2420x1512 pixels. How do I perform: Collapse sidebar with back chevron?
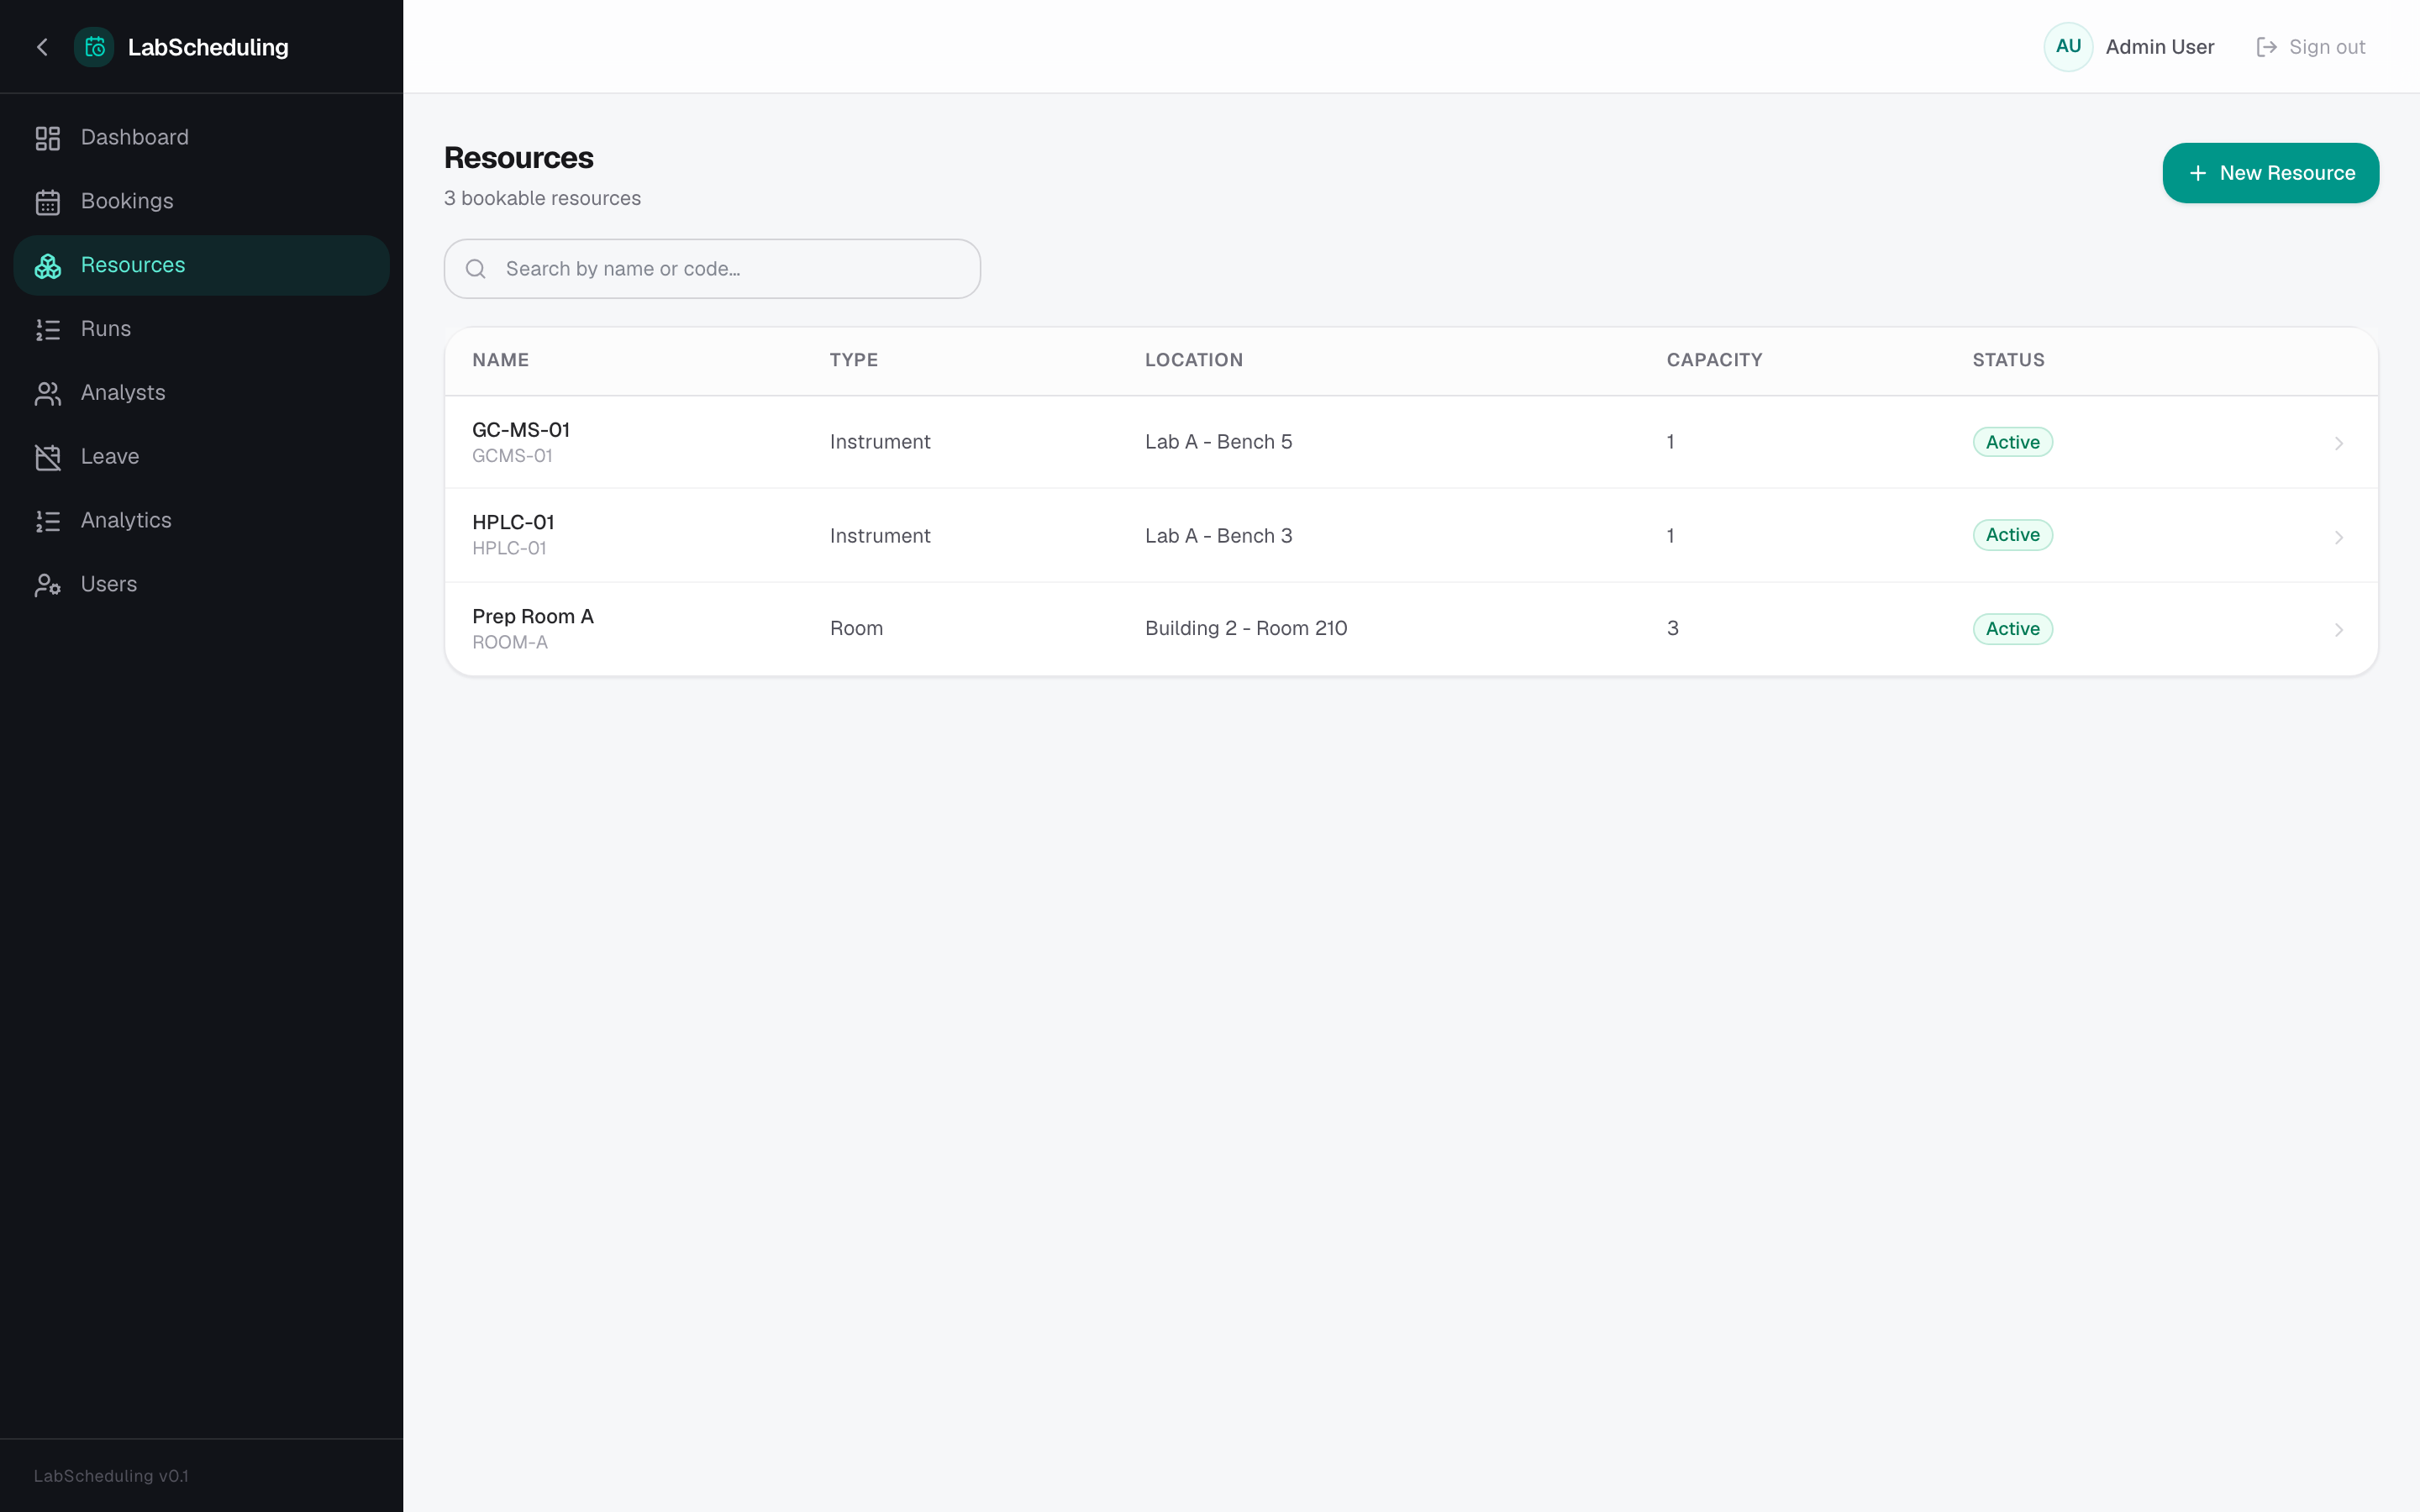(42, 47)
